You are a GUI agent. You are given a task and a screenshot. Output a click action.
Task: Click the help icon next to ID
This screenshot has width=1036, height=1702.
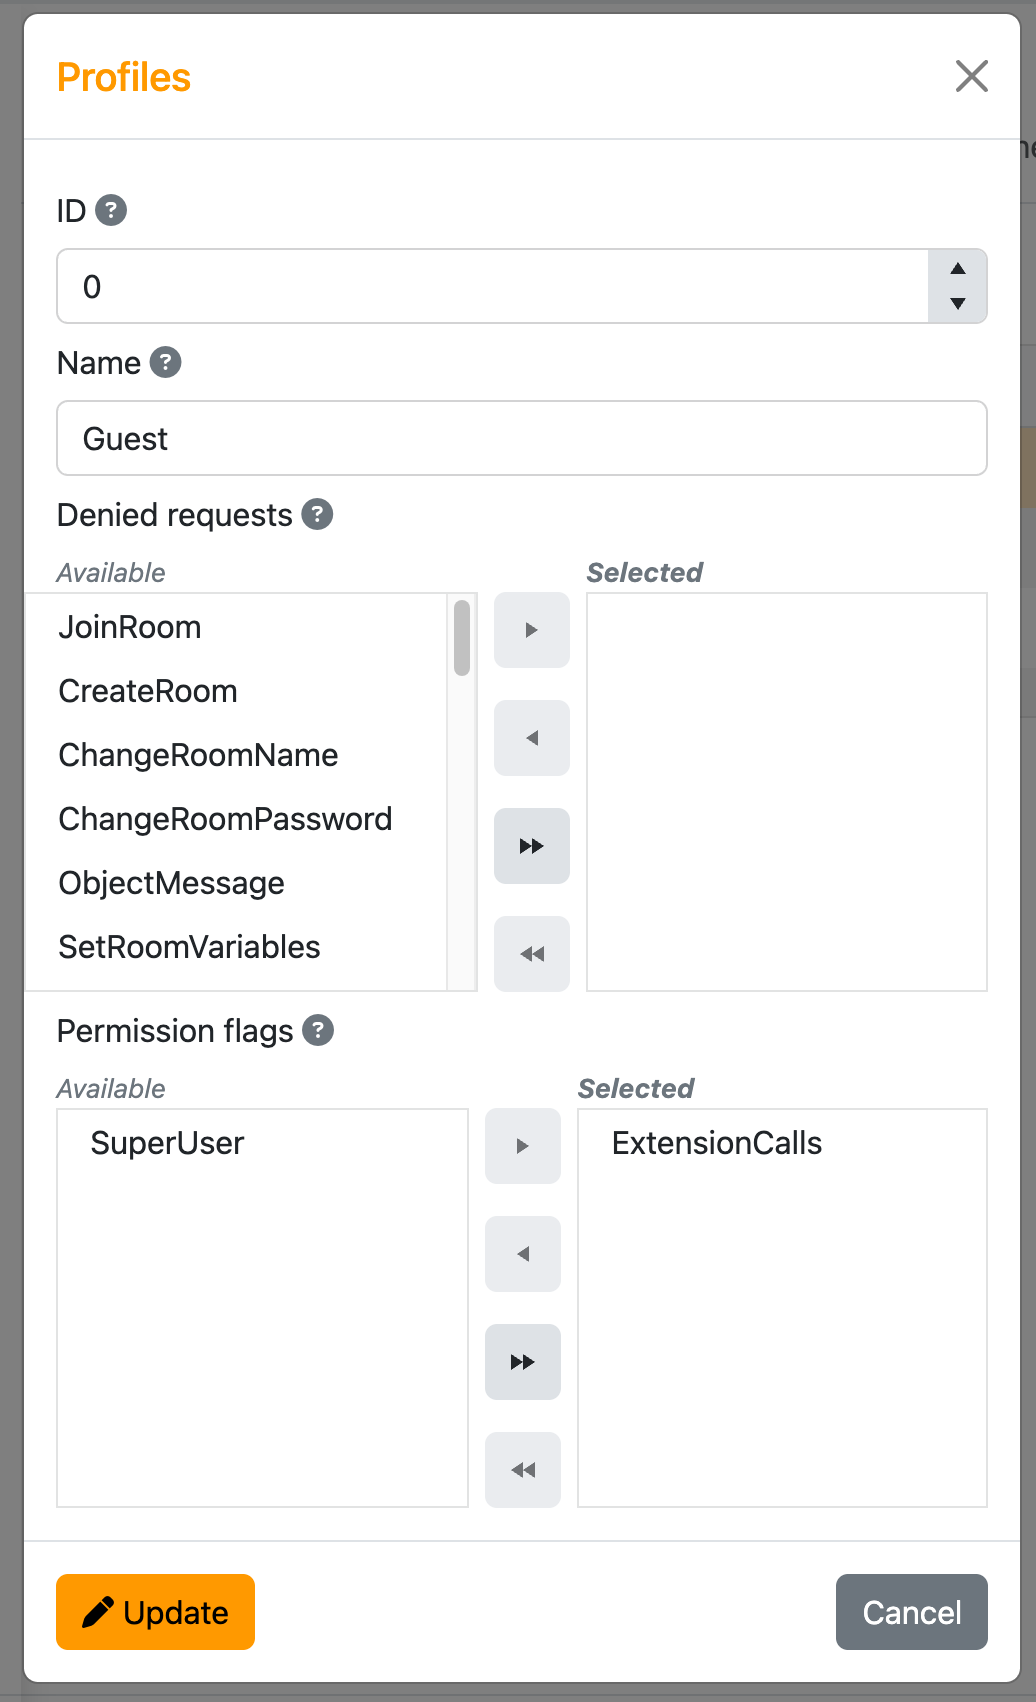coord(111,211)
